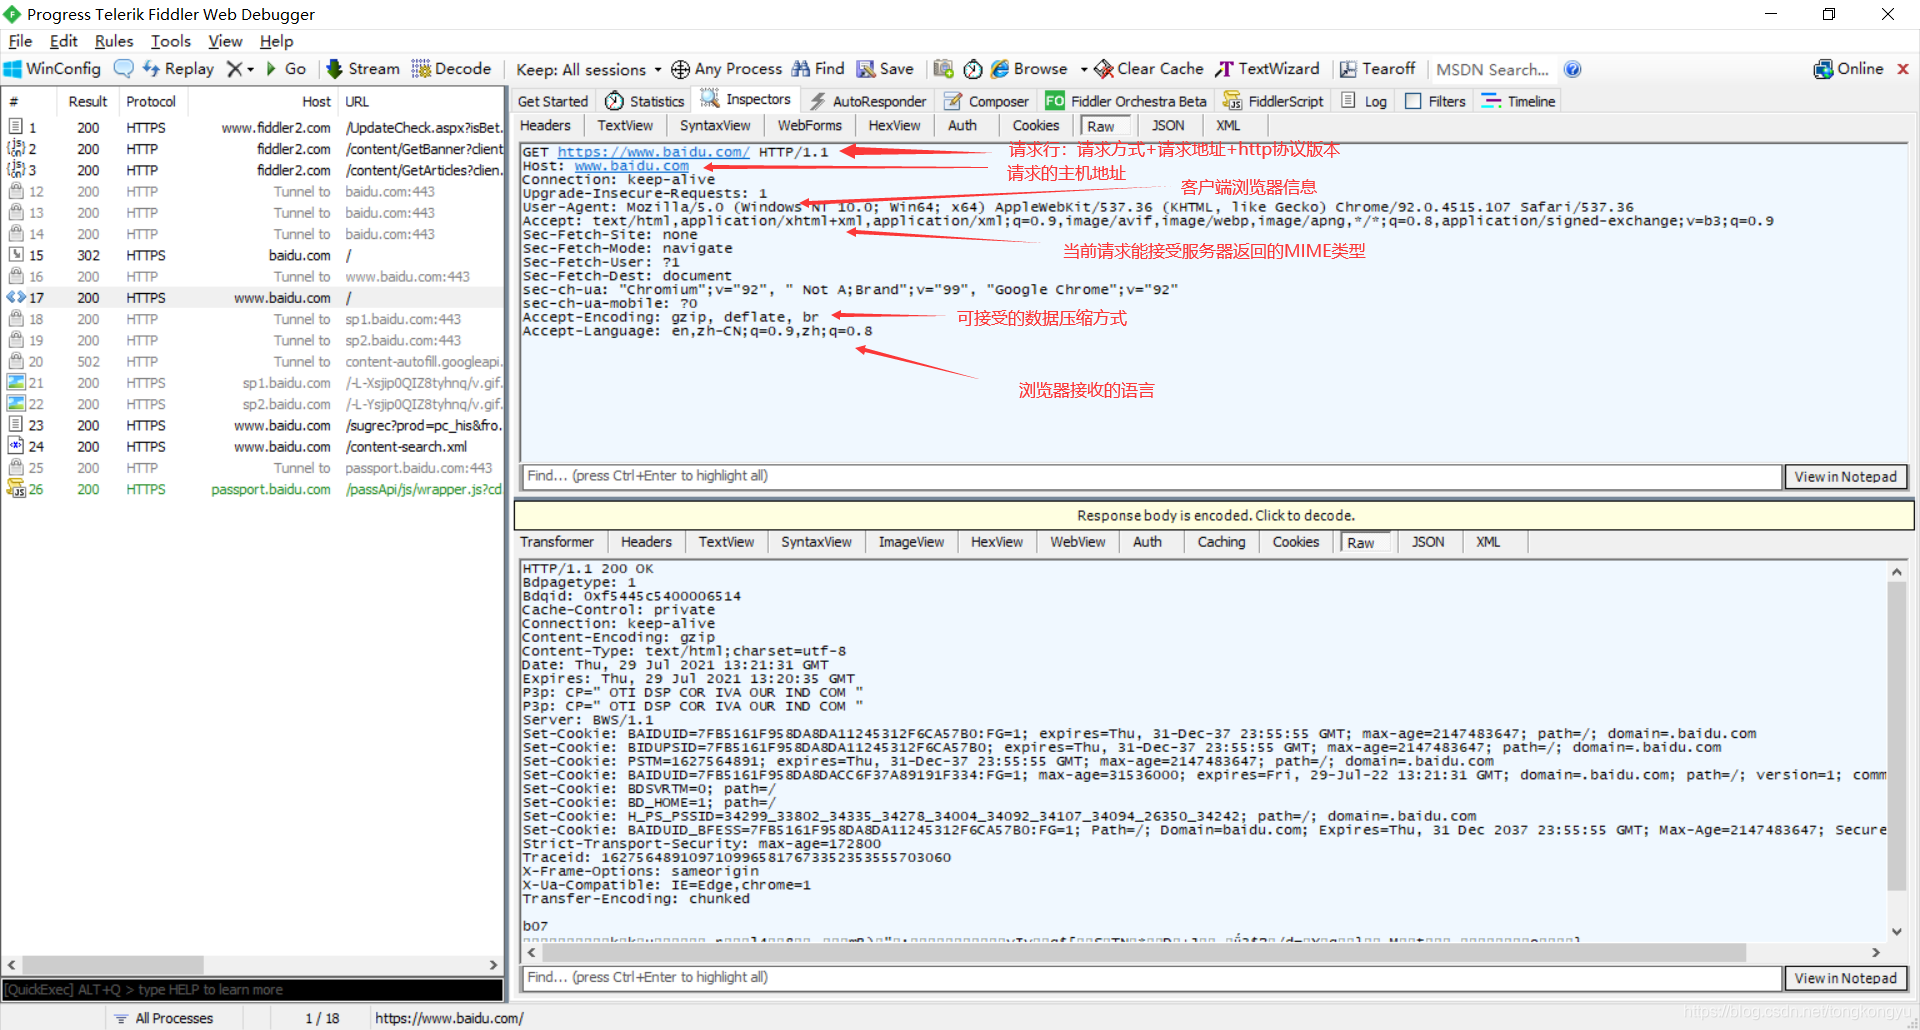Screen dimensions: 1920x1030
Task: Select response Caching tab
Action: [1221, 542]
